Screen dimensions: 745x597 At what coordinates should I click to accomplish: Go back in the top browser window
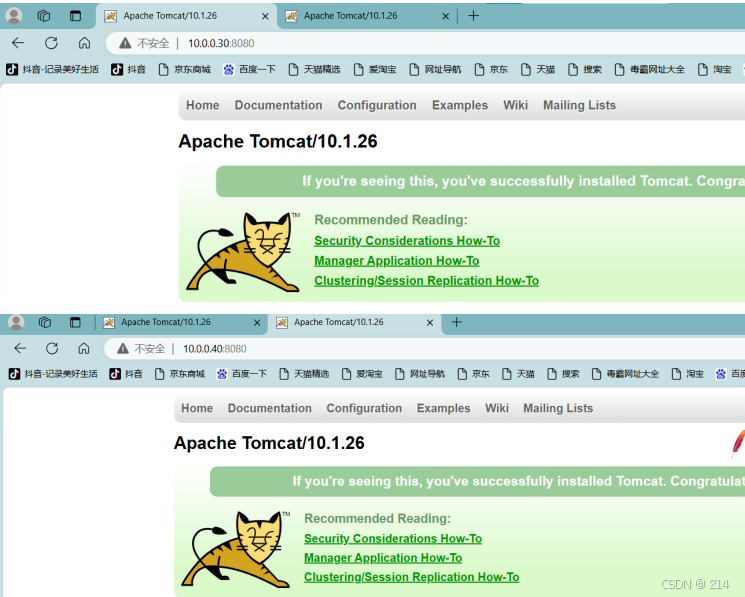18,43
